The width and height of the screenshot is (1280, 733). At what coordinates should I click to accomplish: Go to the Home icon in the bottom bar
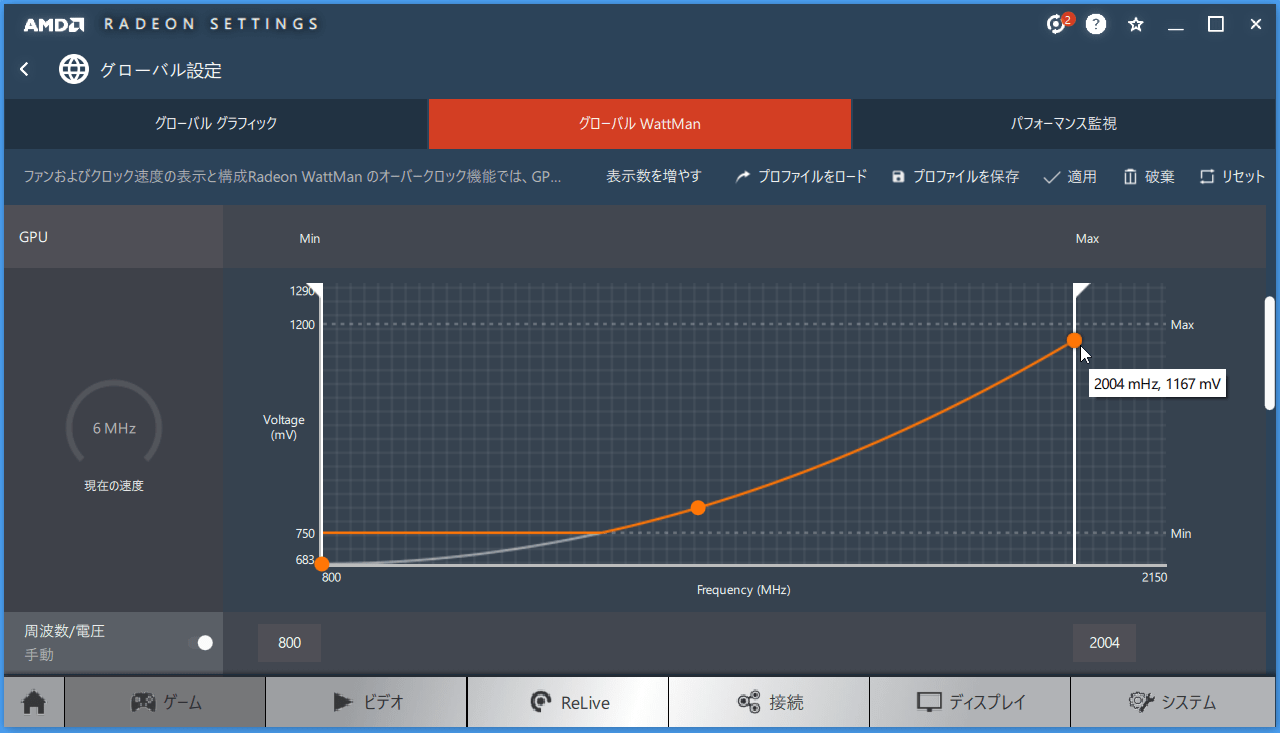click(x=34, y=702)
